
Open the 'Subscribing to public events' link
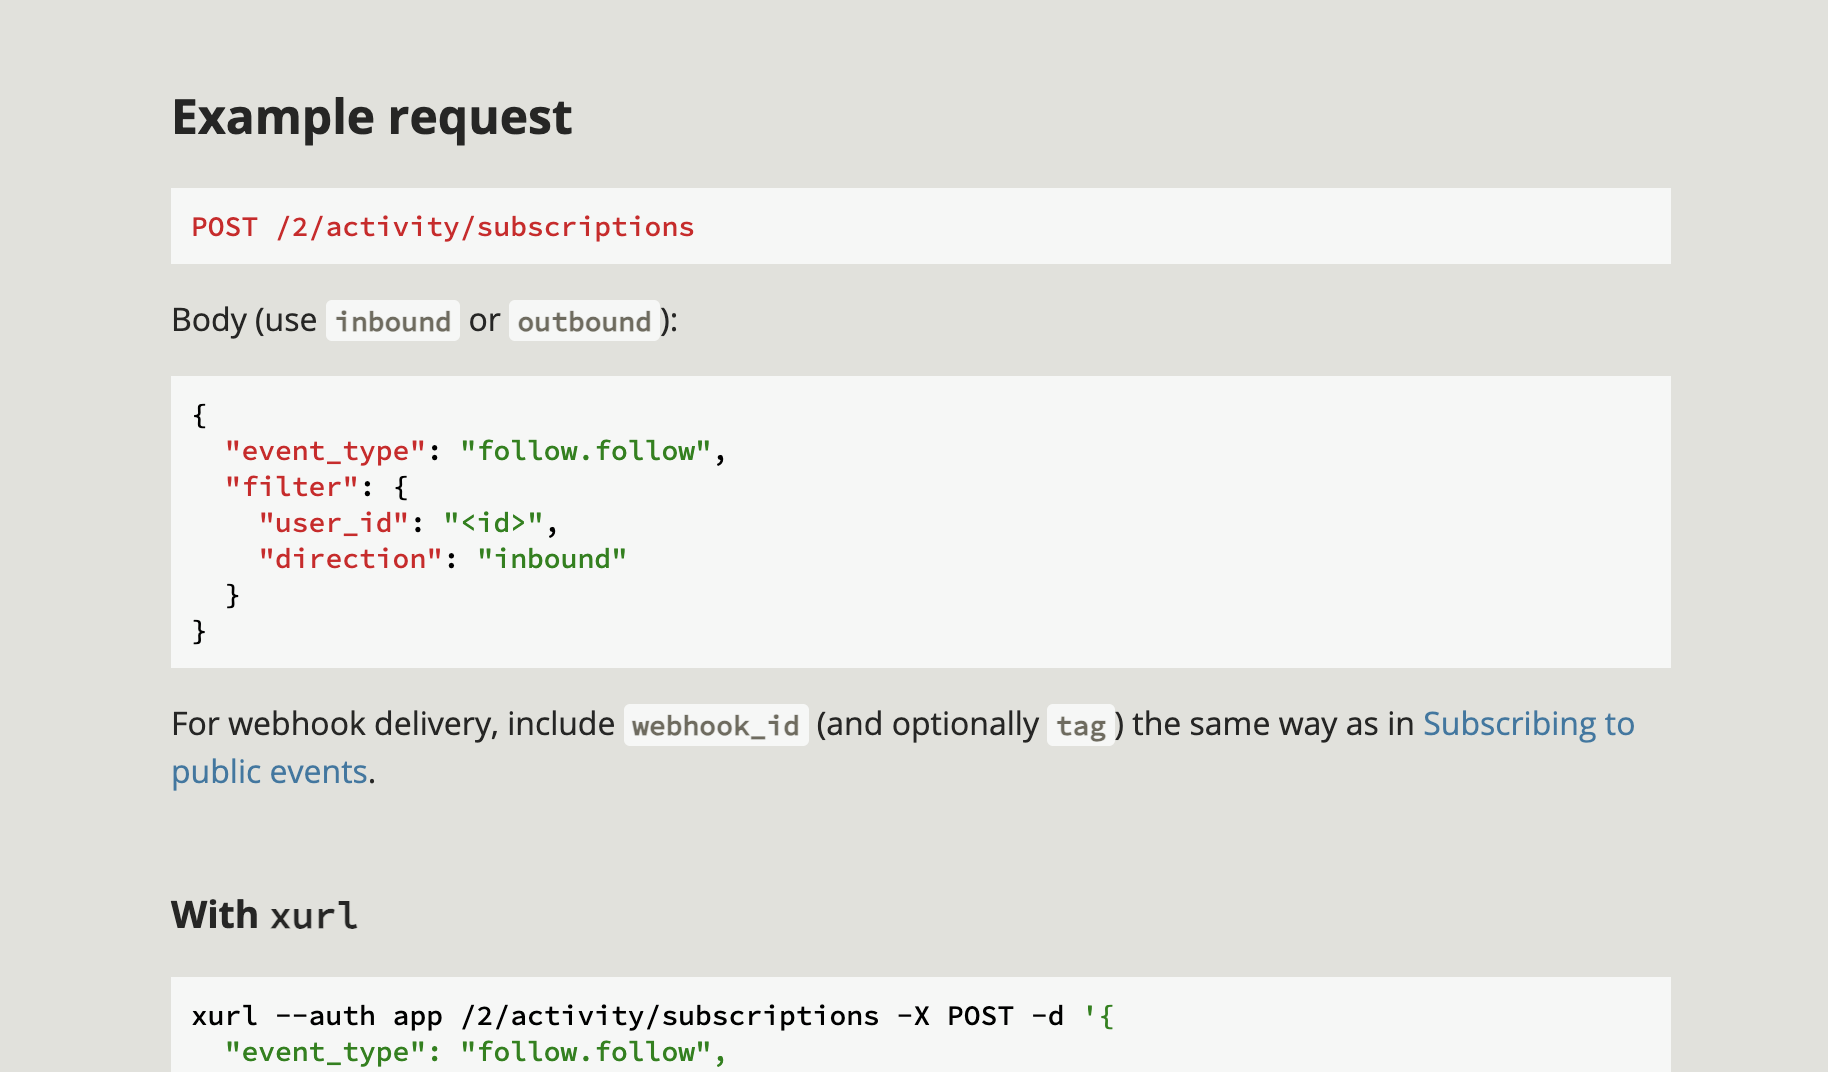1528,724
